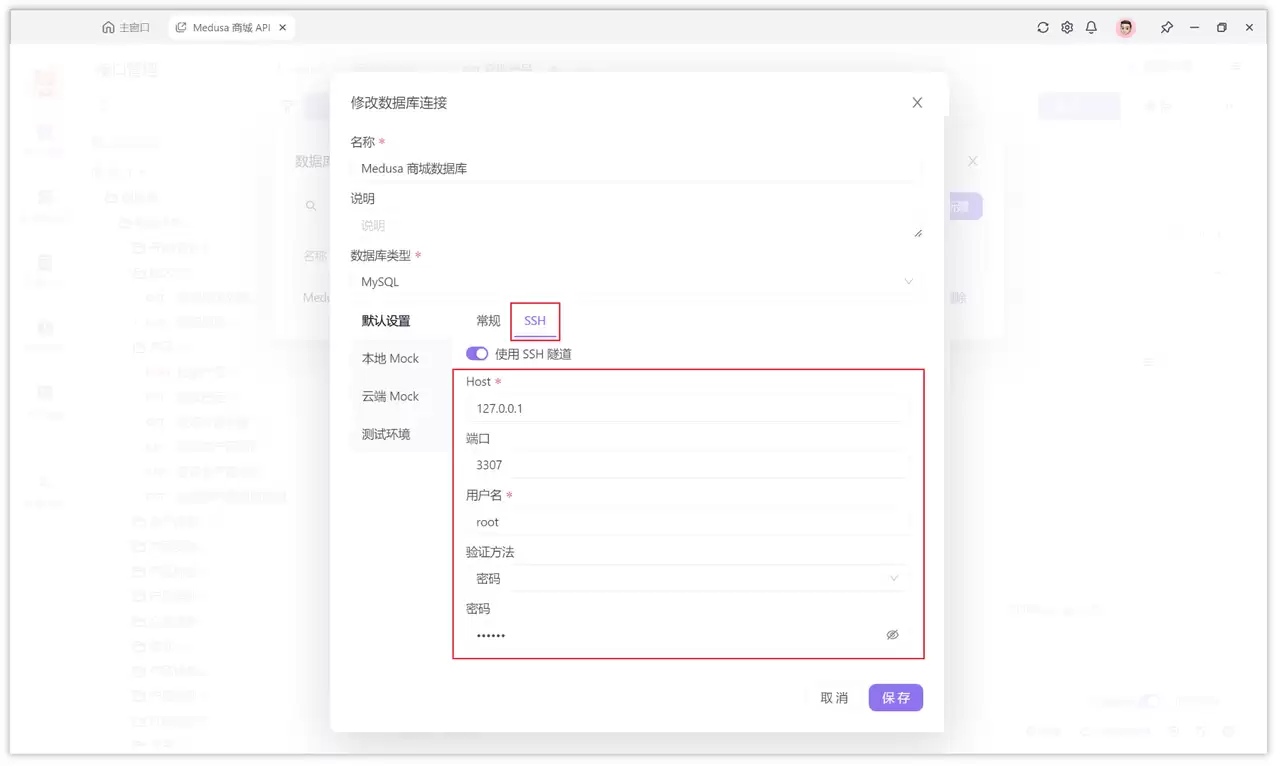Focus the 名称 input field
1280x766 pixels.
pos(636,169)
